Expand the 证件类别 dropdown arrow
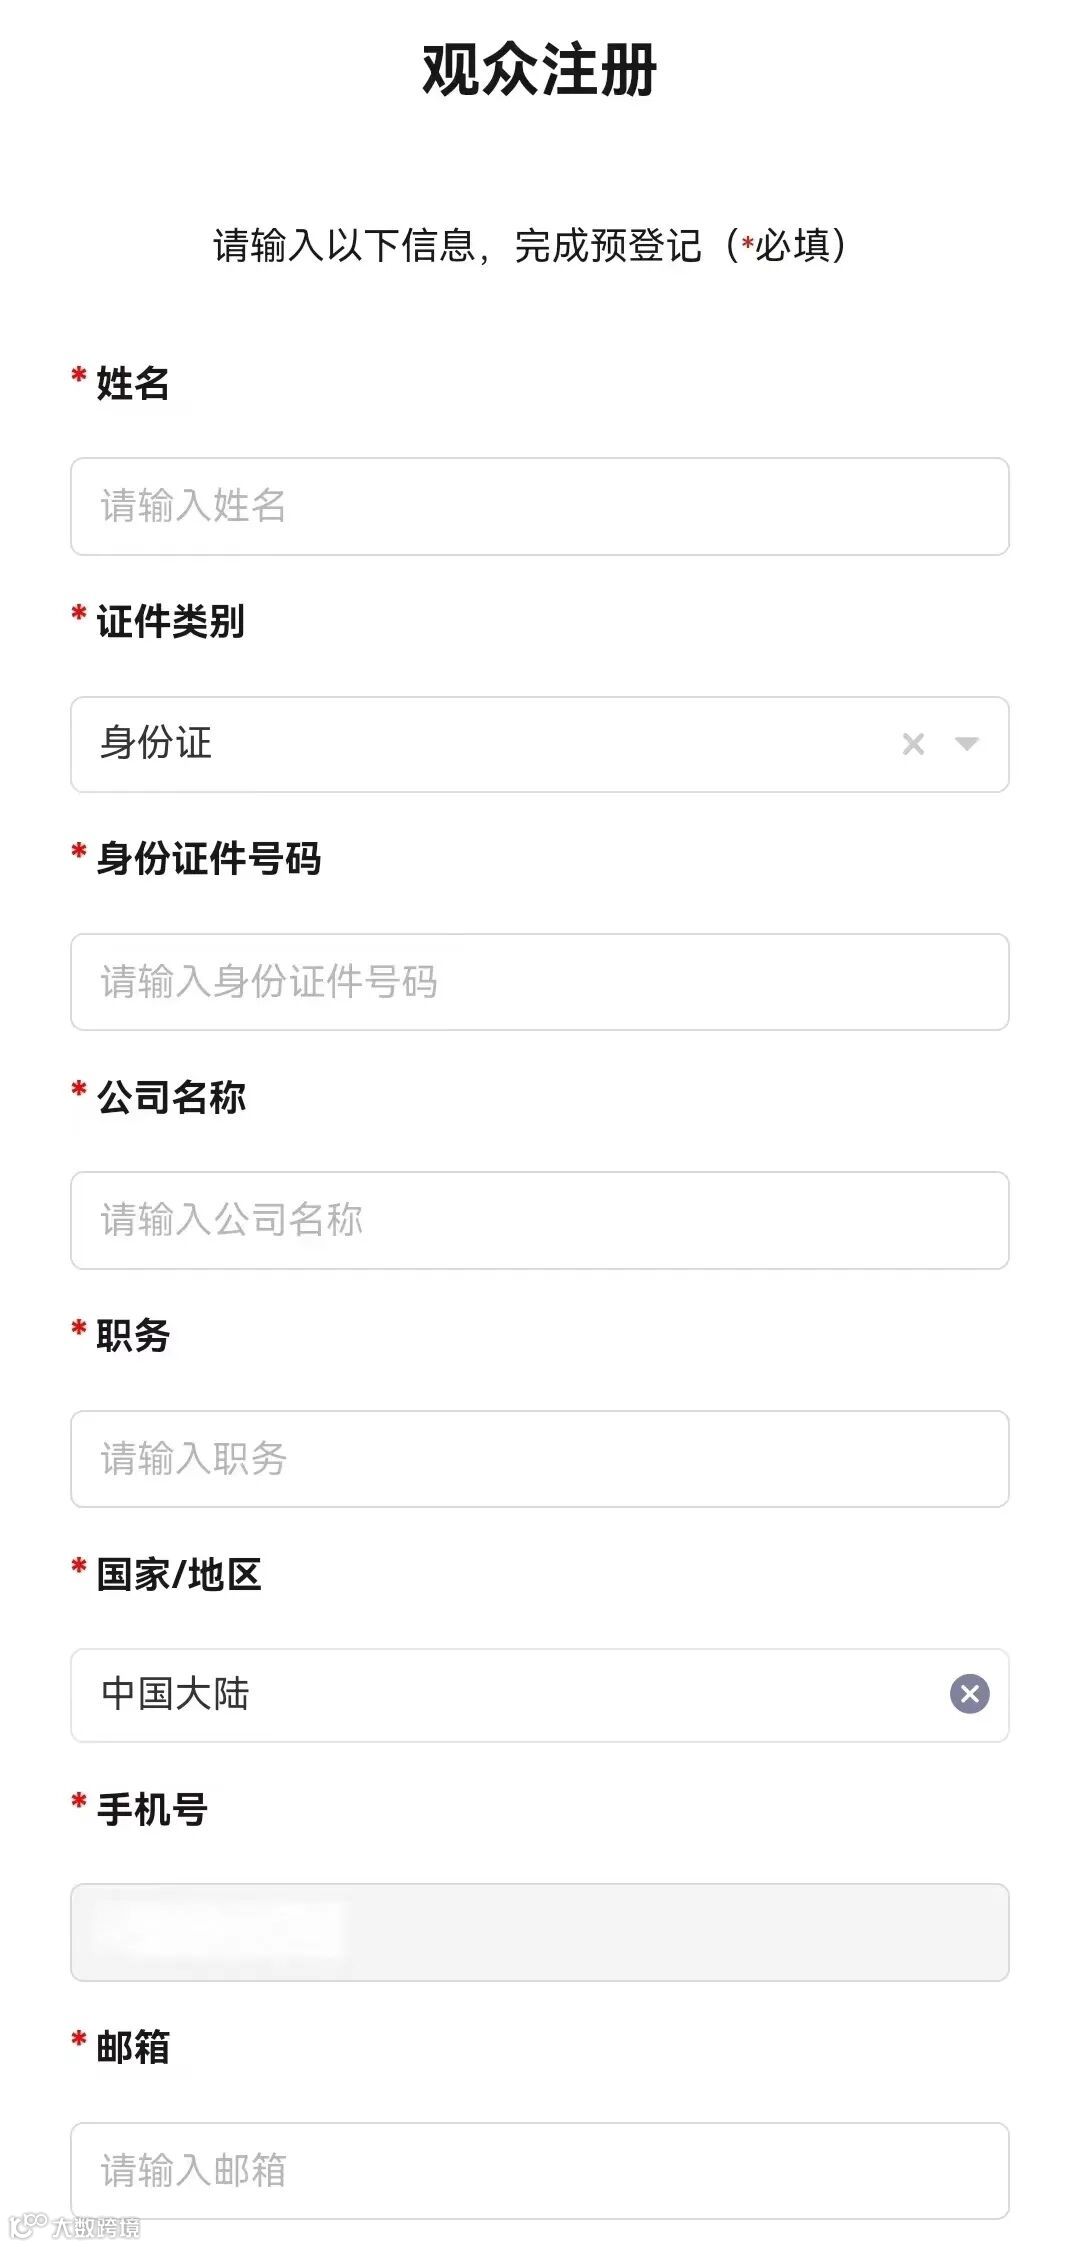This screenshot has width=1080, height=2247. (x=966, y=744)
